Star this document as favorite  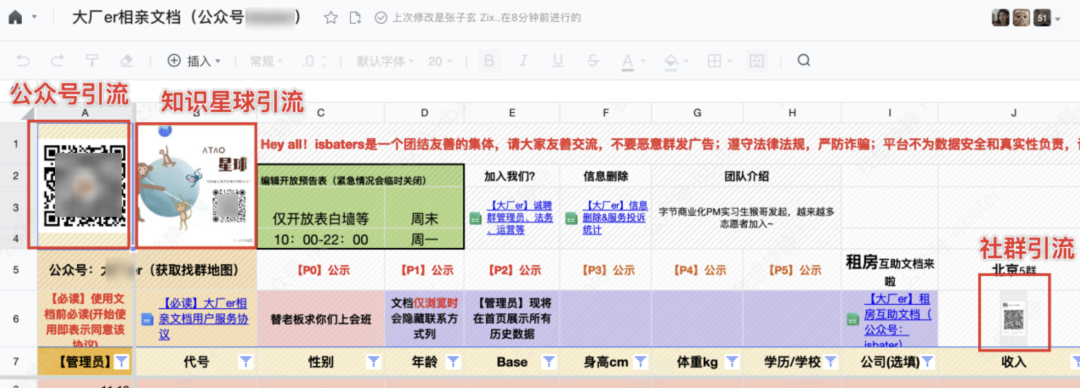[331, 19]
